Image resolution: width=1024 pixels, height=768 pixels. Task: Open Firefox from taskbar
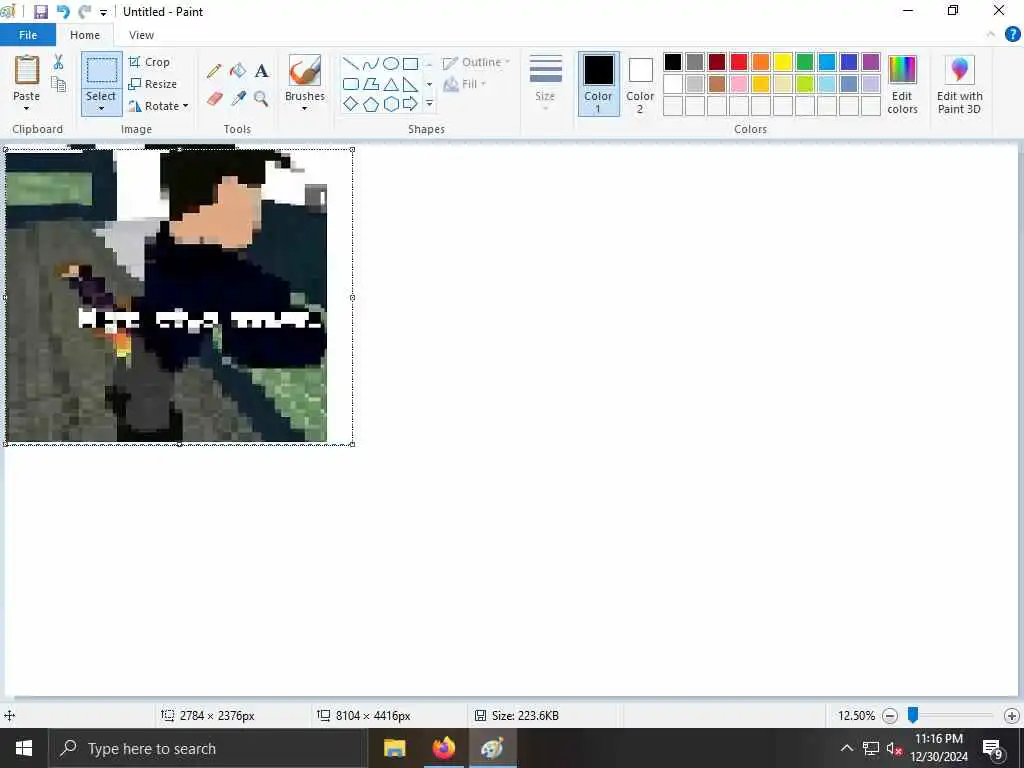tap(443, 748)
